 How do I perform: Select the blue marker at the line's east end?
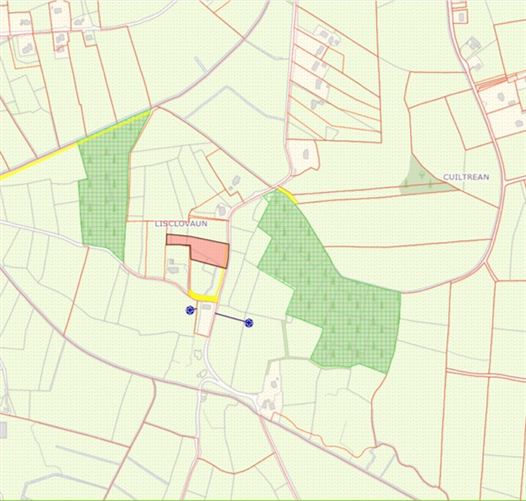(x=249, y=323)
